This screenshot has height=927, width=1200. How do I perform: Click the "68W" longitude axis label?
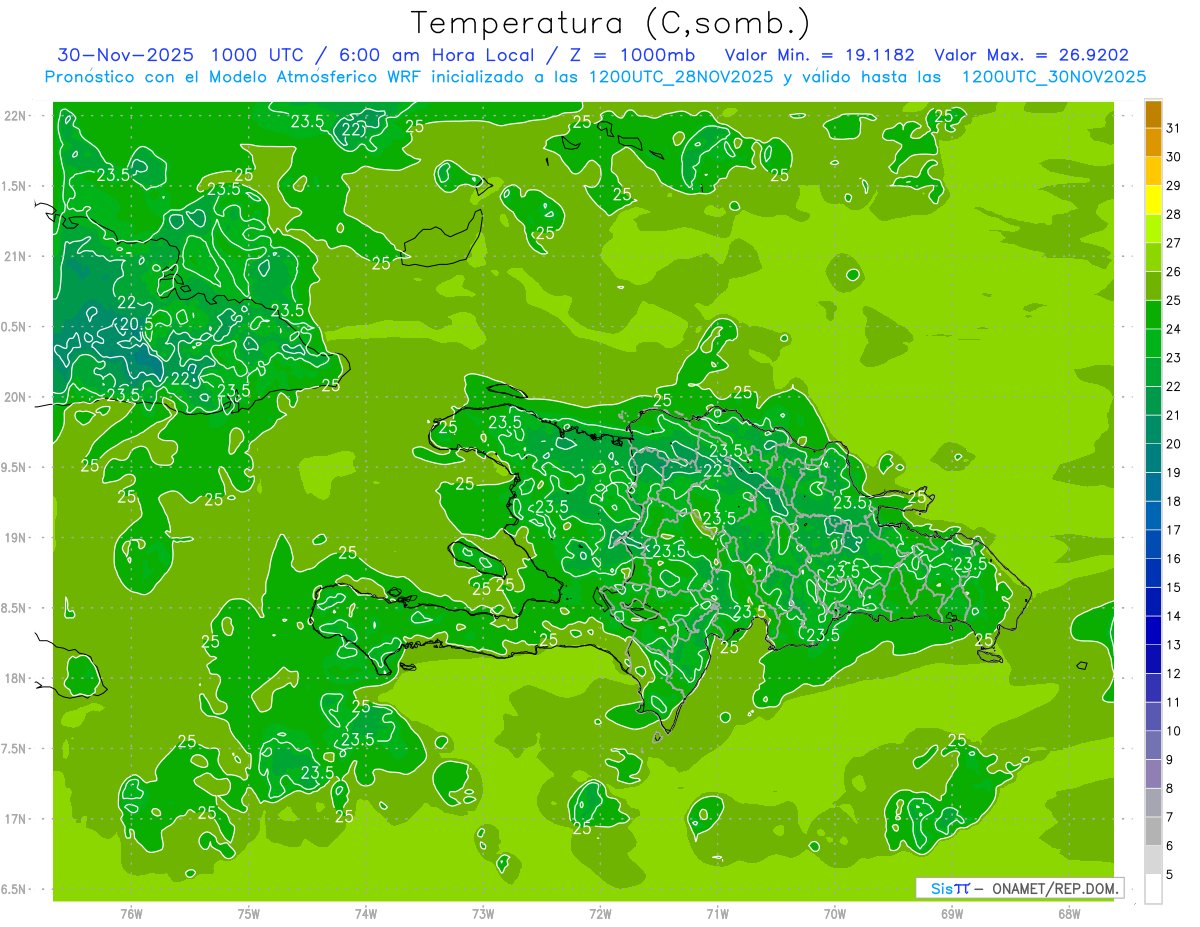coord(1069,914)
